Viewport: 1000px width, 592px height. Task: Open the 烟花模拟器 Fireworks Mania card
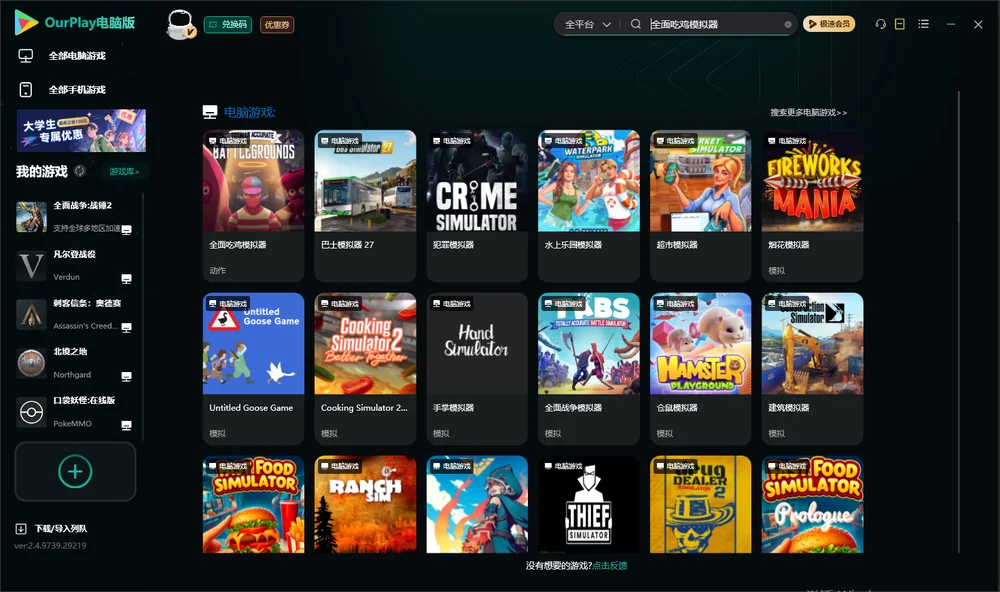pyautogui.click(x=812, y=205)
